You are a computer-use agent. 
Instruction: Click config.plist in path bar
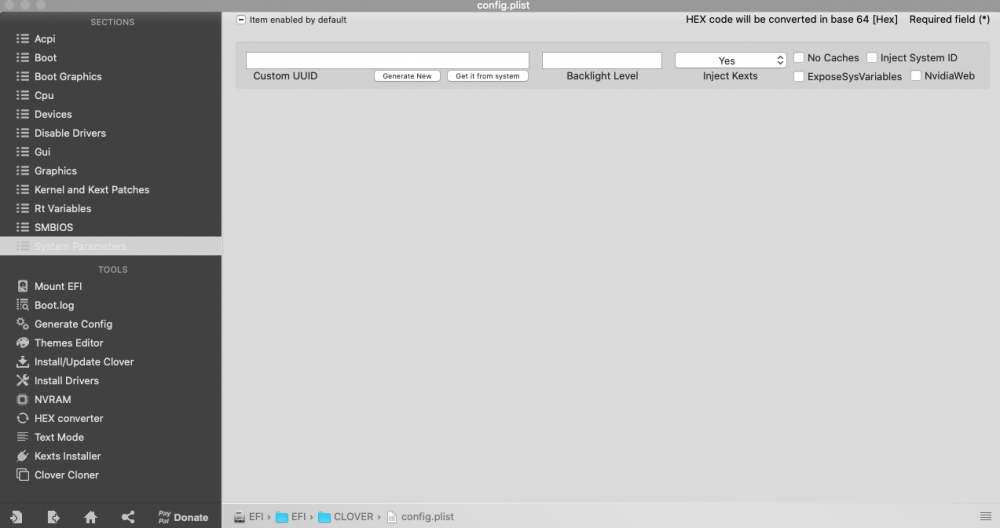420,517
